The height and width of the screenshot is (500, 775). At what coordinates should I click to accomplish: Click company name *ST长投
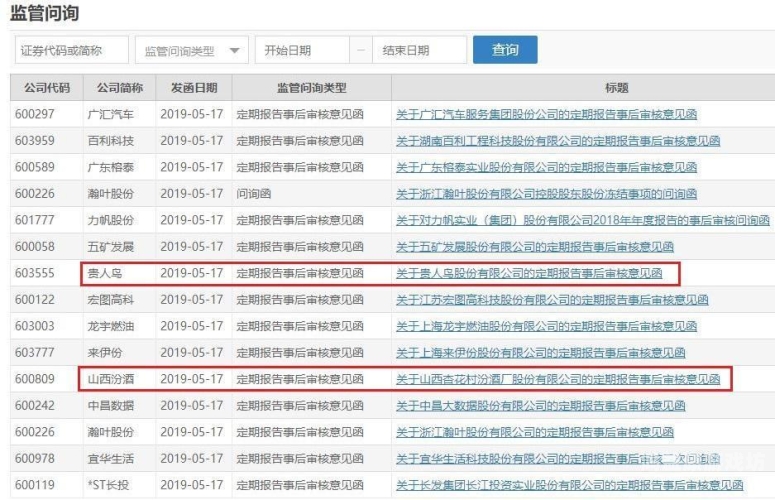(109, 485)
